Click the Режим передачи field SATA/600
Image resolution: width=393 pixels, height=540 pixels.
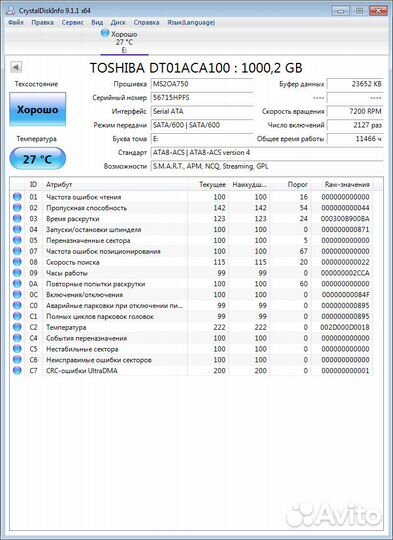202,125
